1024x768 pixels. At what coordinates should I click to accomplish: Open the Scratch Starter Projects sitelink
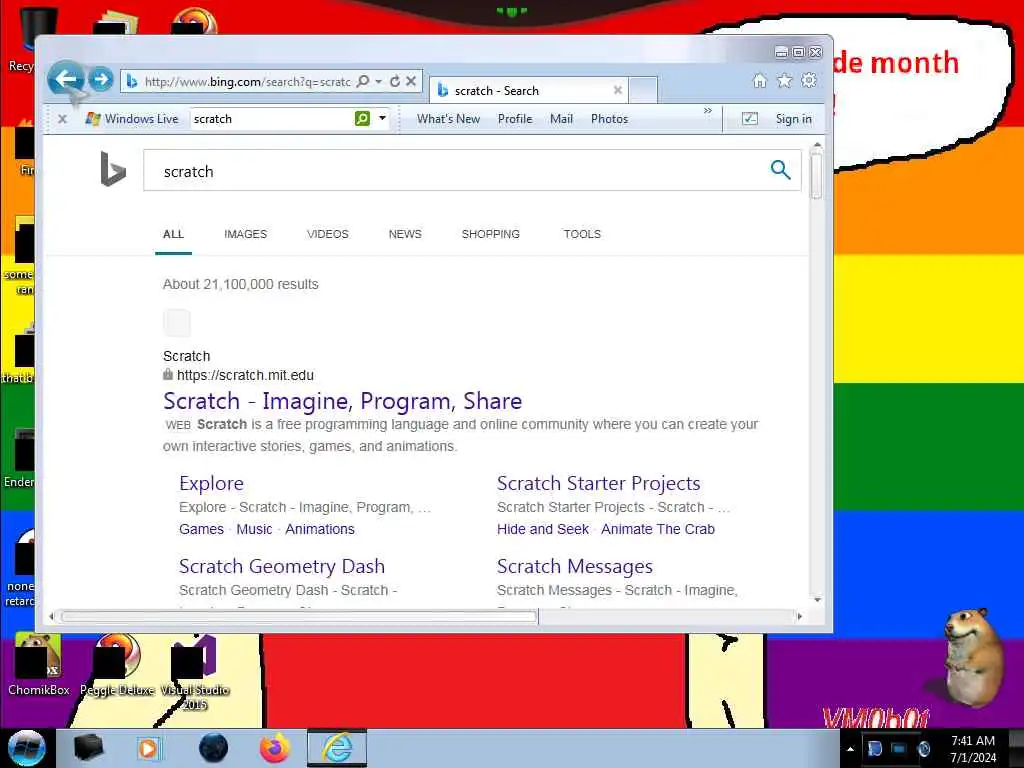coord(598,483)
